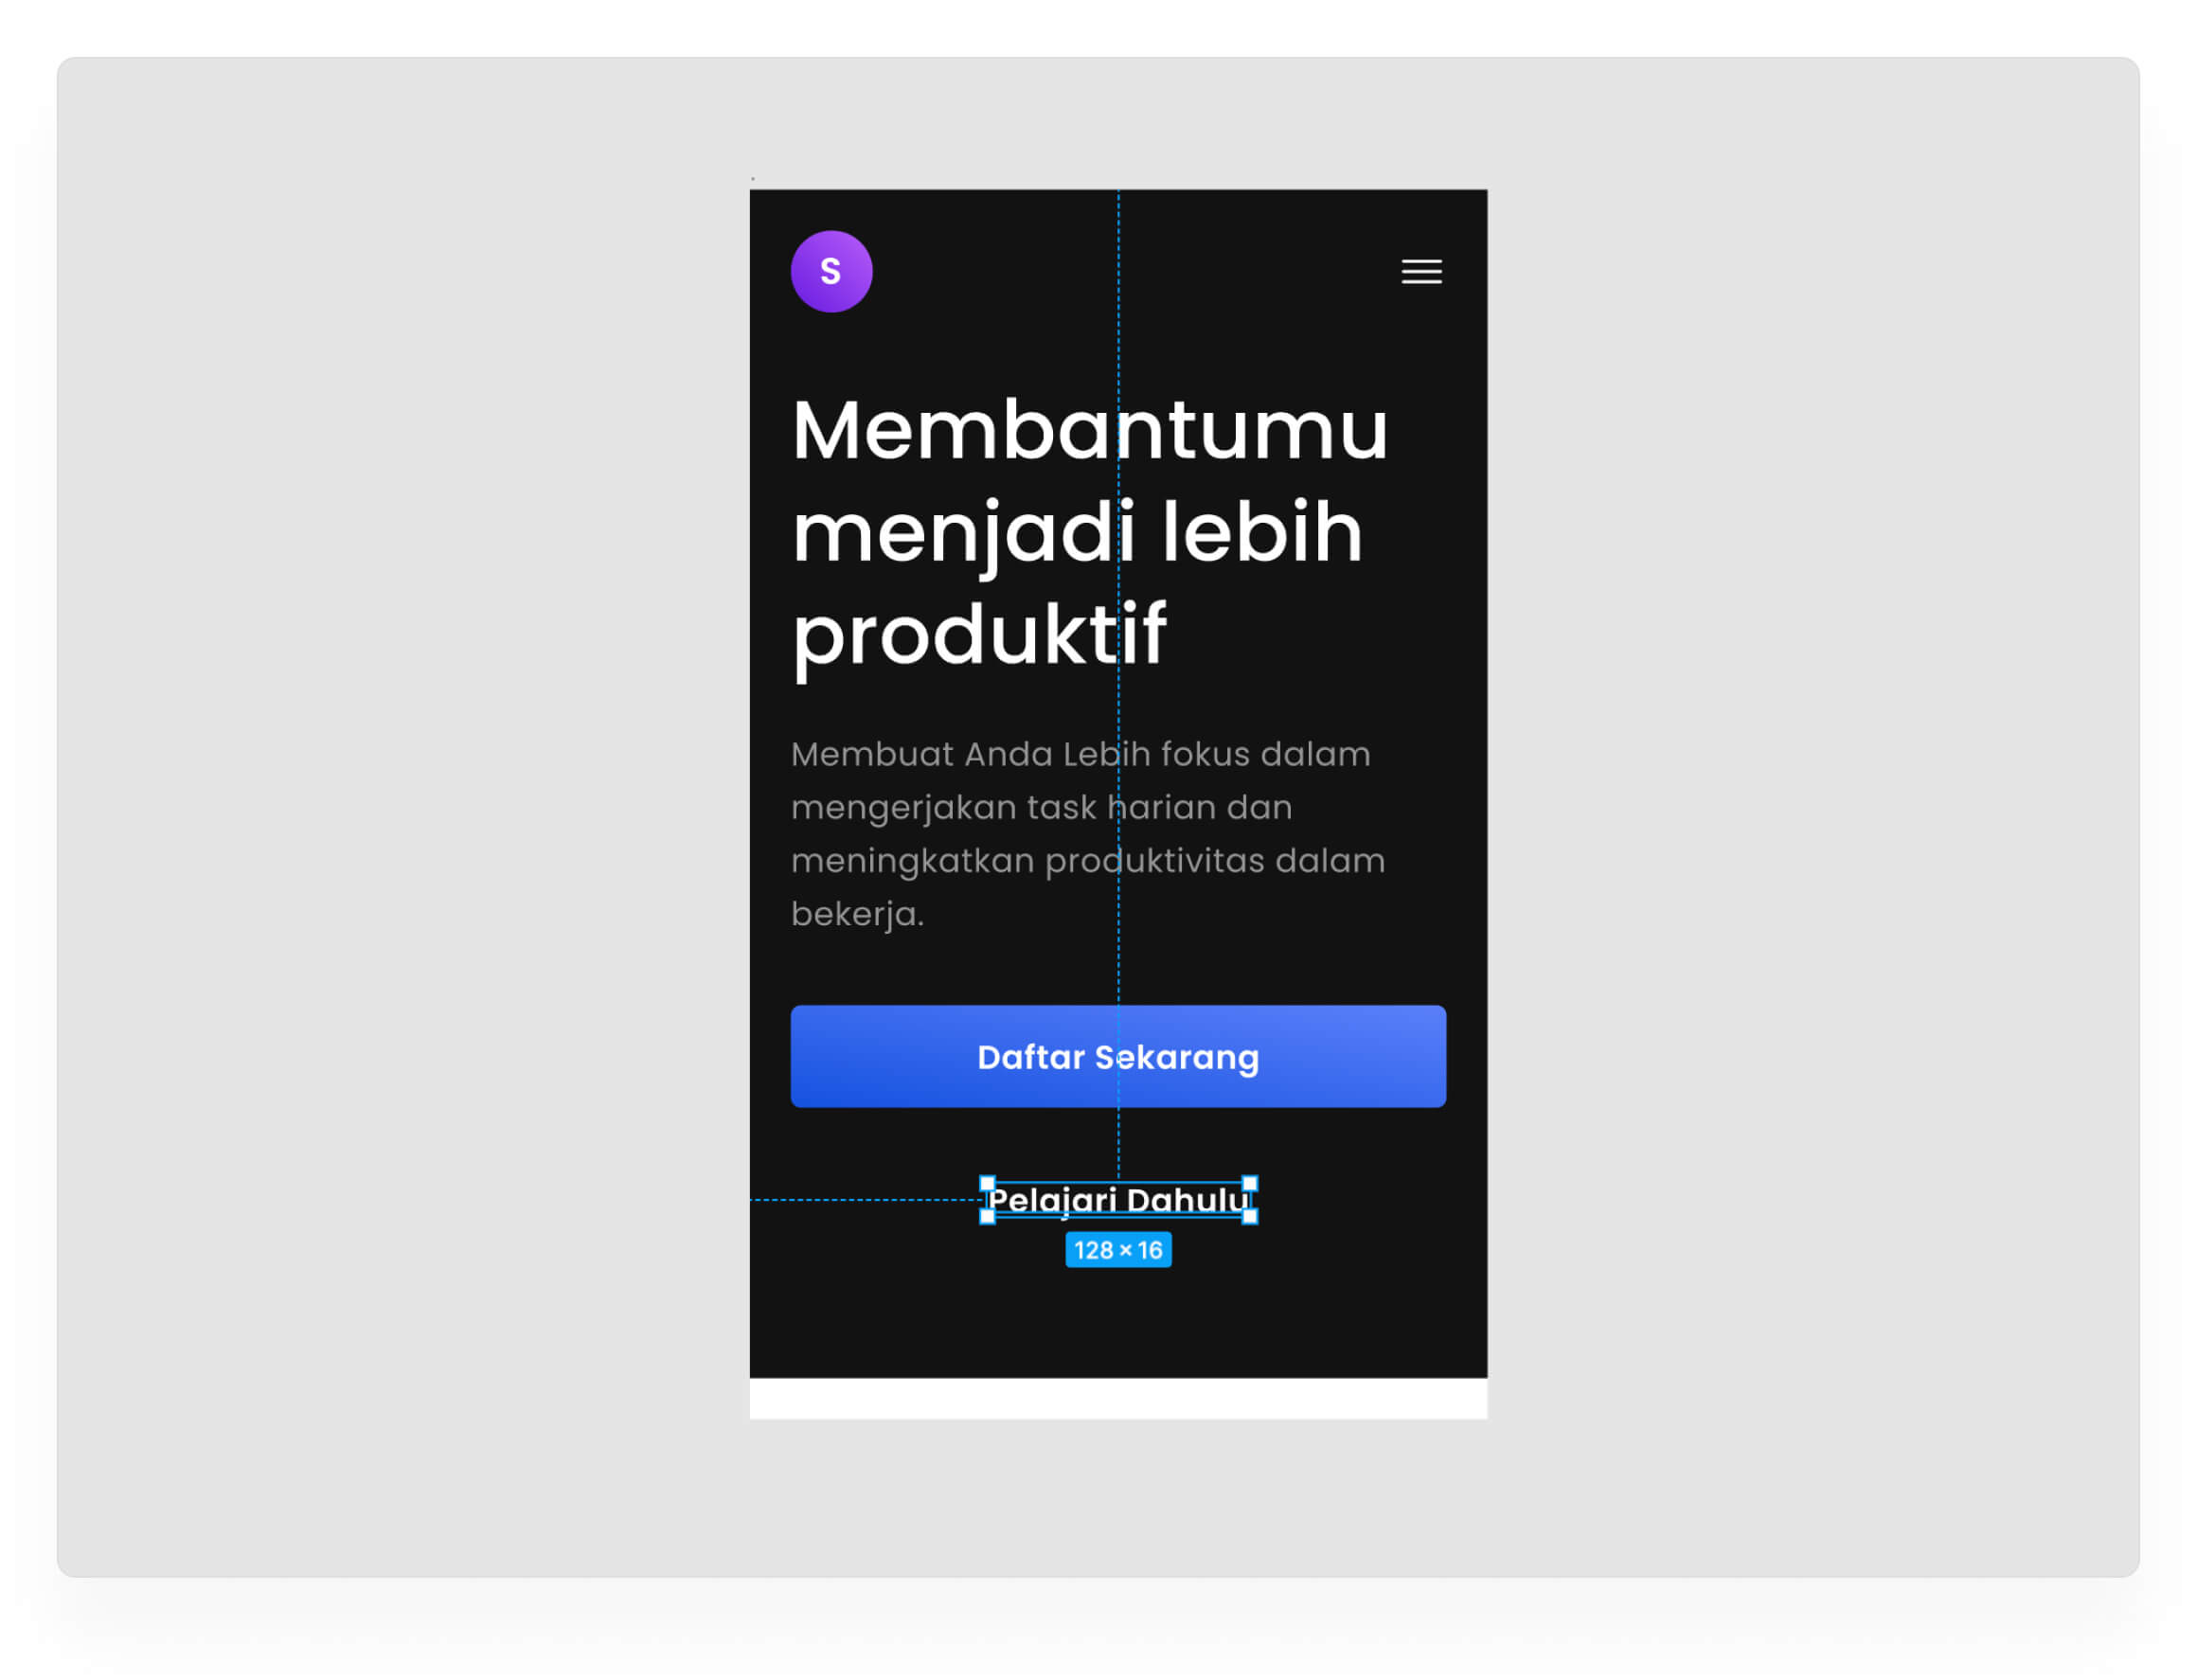Open the hamburger menu icon
The height and width of the screenshot is (1680, 2197).
click(1421, 271)
